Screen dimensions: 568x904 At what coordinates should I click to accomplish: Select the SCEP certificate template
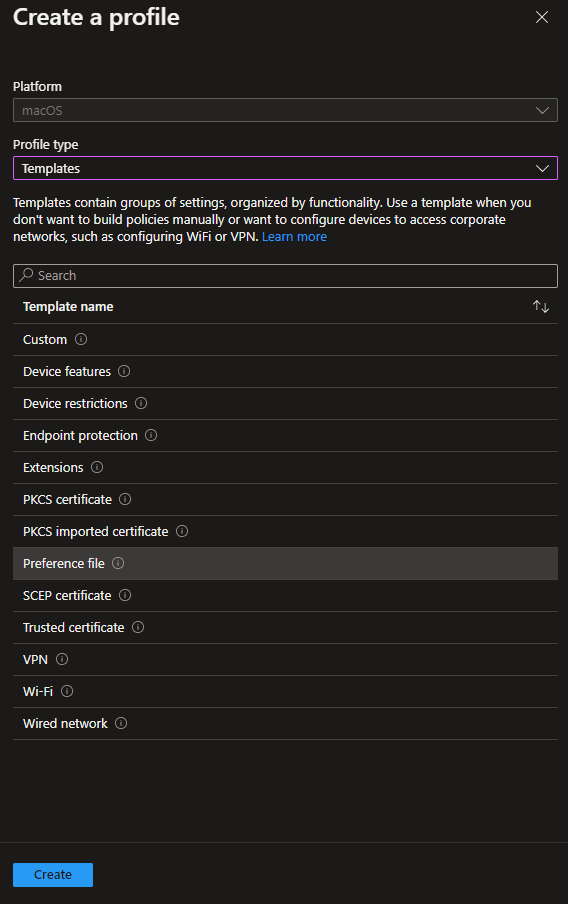(285, 596)
